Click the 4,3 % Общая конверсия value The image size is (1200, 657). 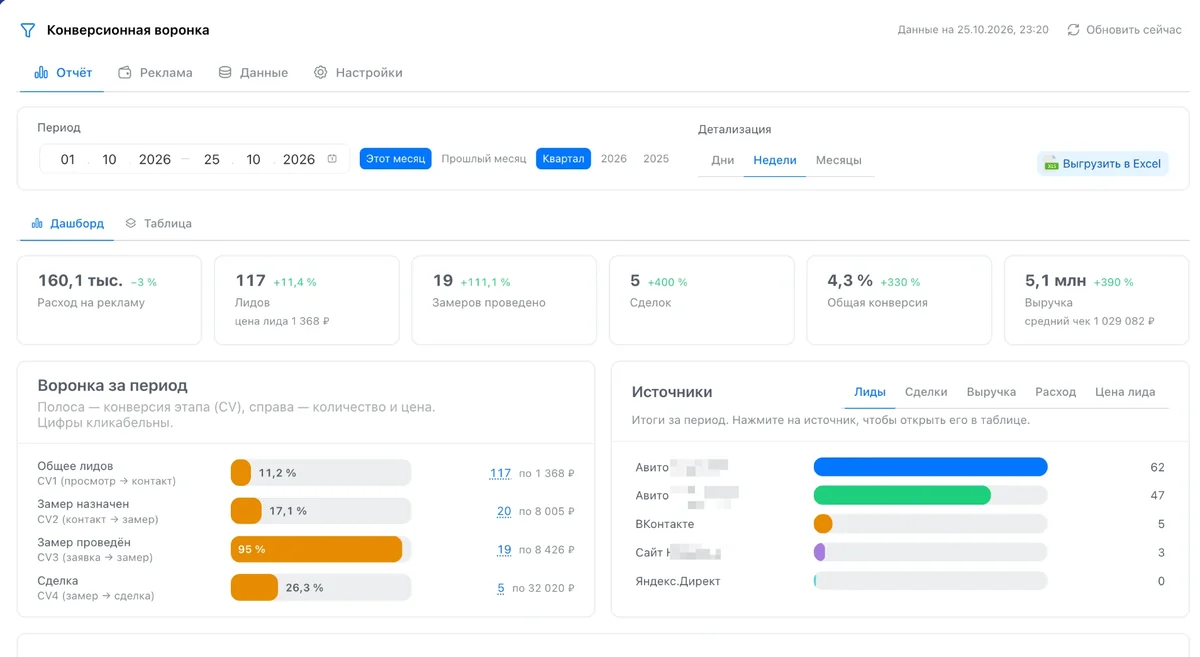[850, 281]
